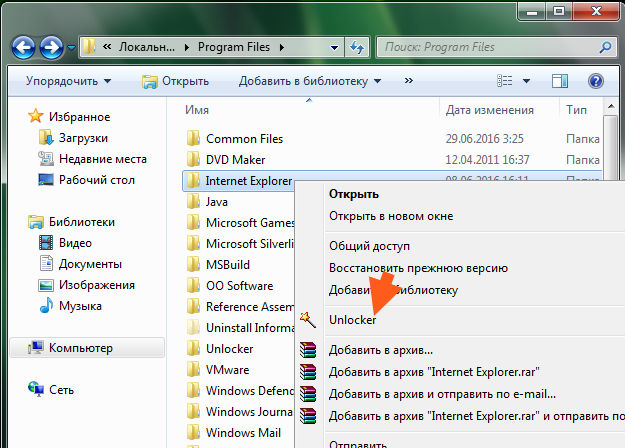Go forward with the blue Forward arrow
The width and height of the screenshot is (625, 448).
pos(51,48)
